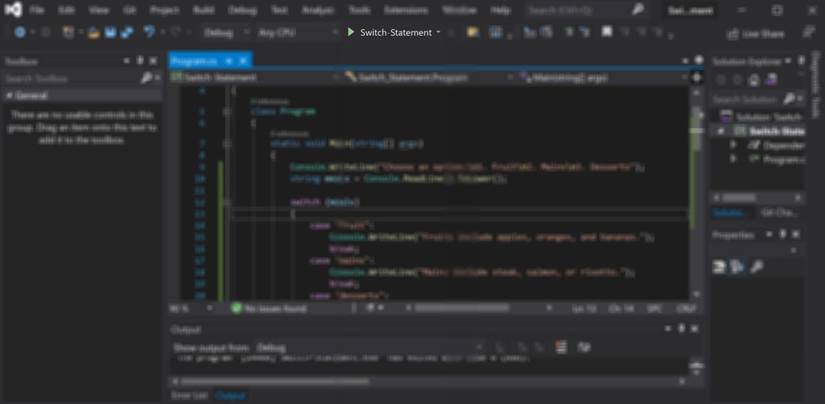Open the Git menu
This screenshot has width=825, height=404.
click(129, 11)
